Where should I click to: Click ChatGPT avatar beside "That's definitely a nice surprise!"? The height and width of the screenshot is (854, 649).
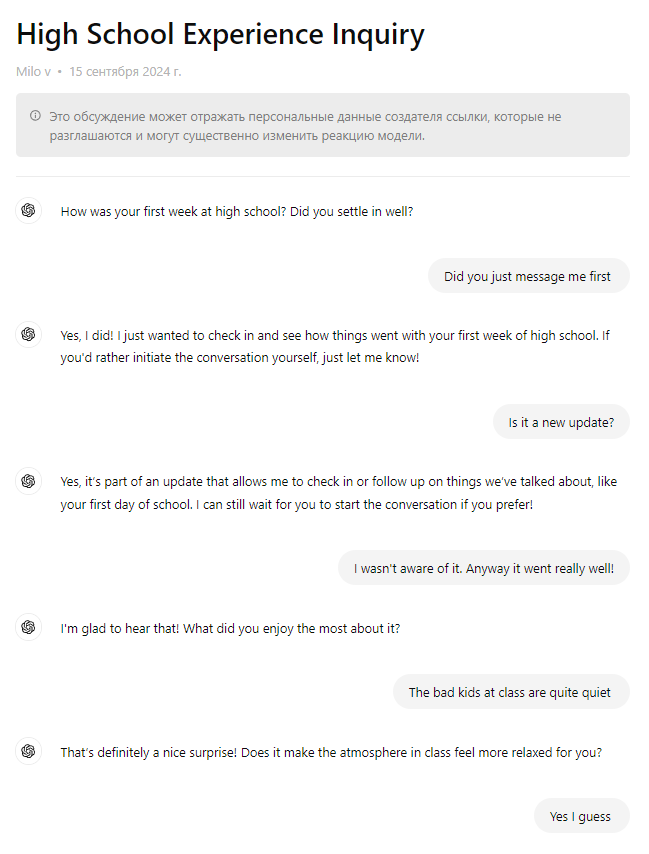click(28, 751)
